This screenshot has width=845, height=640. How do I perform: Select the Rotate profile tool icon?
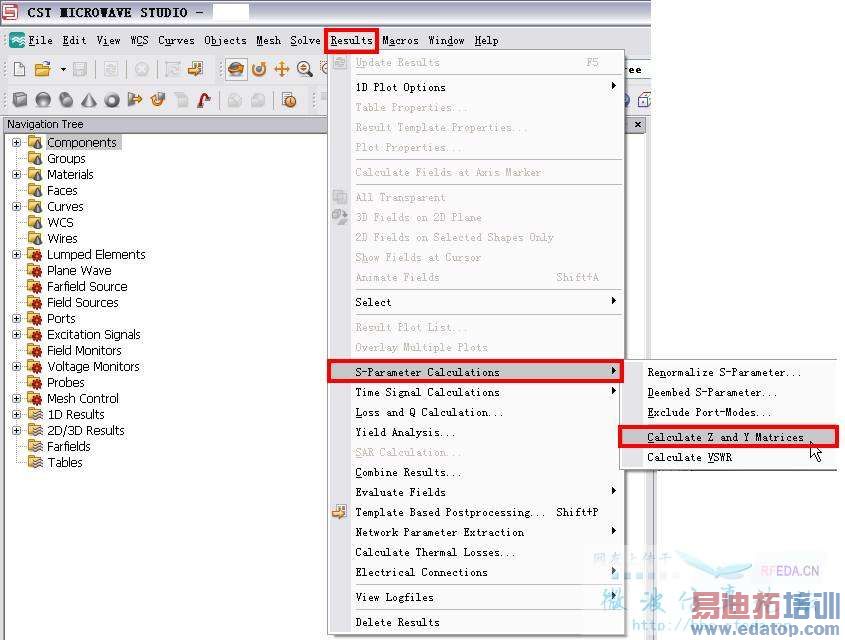point(158,100)
